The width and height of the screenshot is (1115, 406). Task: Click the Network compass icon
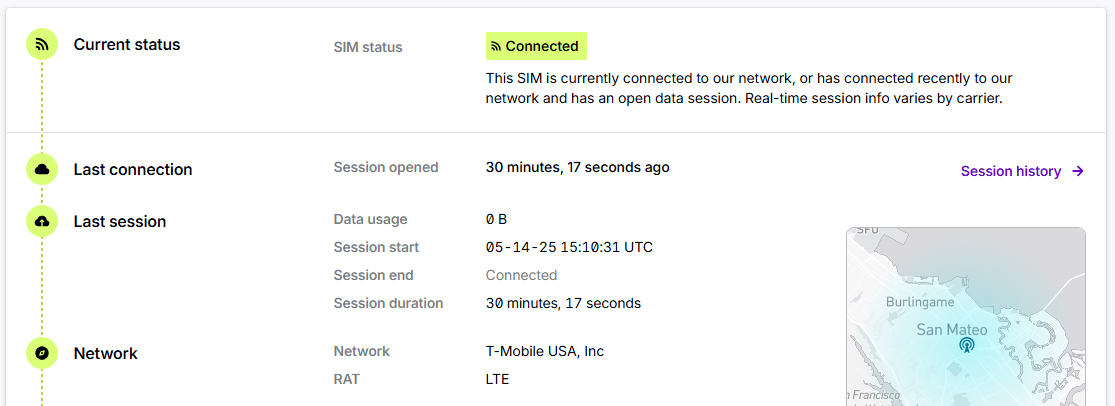tap(42, 353)
